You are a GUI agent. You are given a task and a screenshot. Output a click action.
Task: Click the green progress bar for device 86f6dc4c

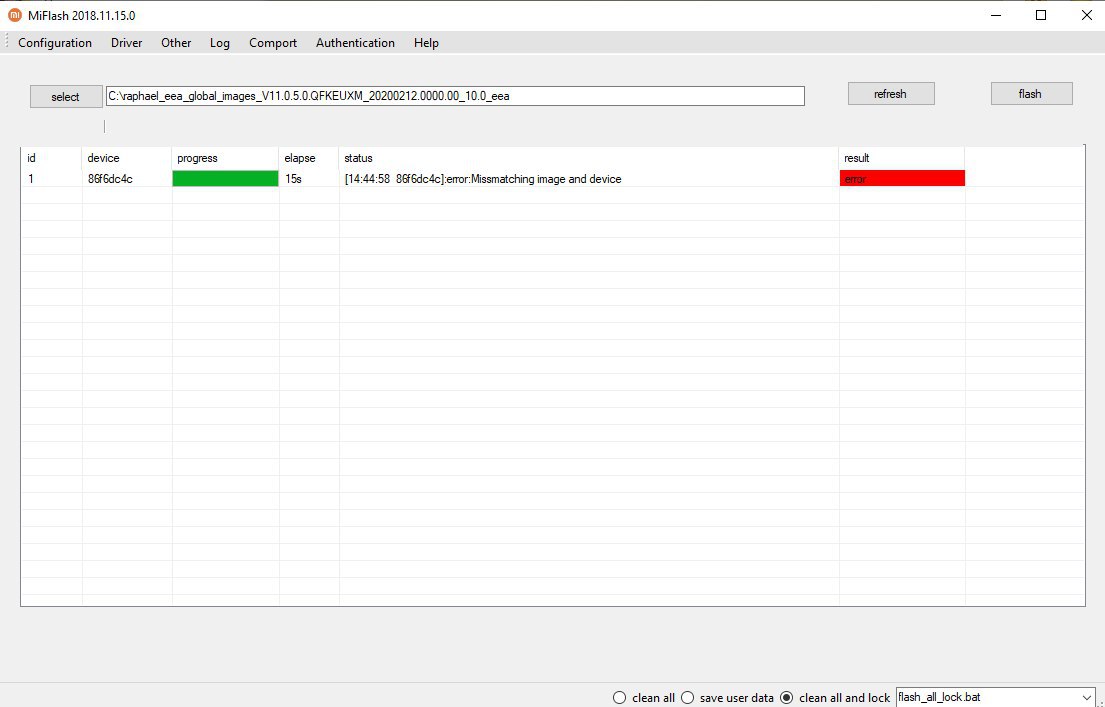click(x=226, y=178)
